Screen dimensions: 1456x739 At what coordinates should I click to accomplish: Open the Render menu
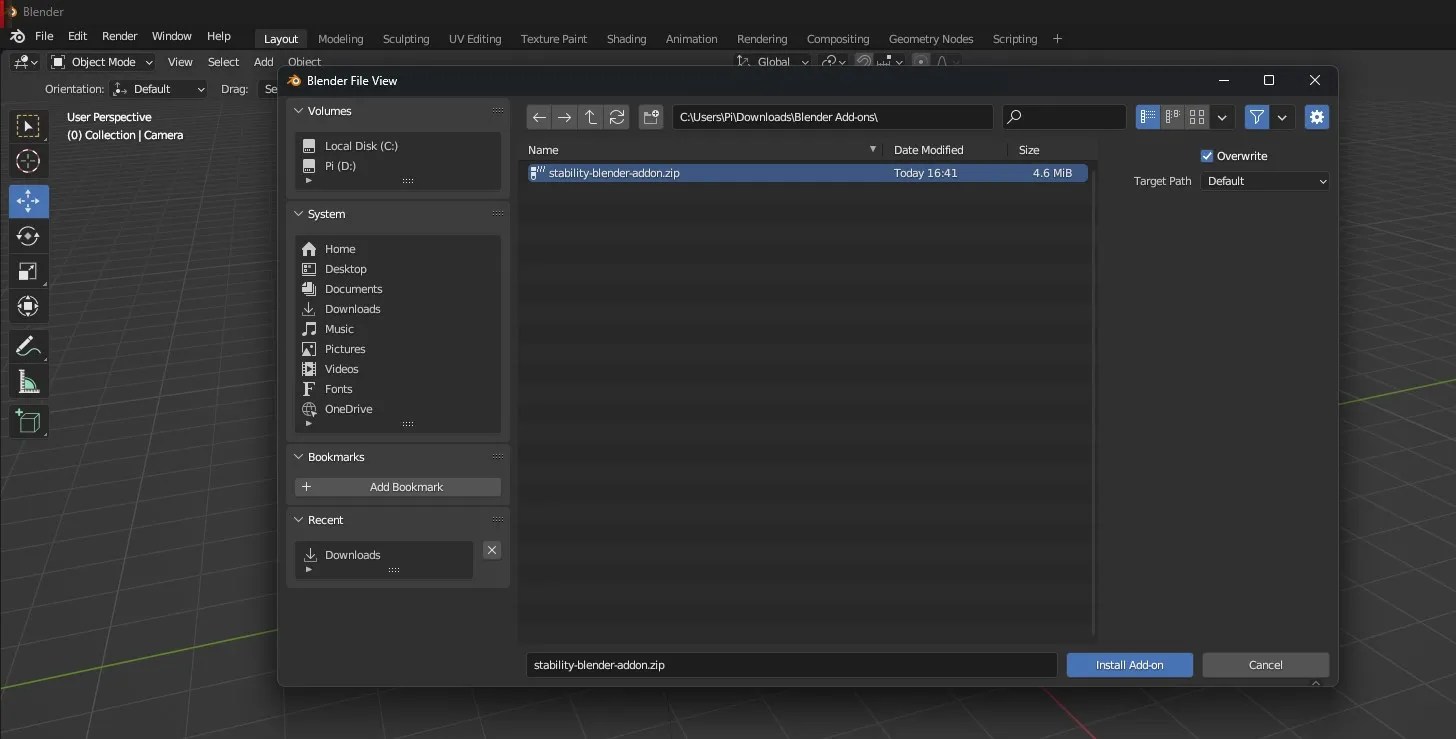click(x=119, y=36)
